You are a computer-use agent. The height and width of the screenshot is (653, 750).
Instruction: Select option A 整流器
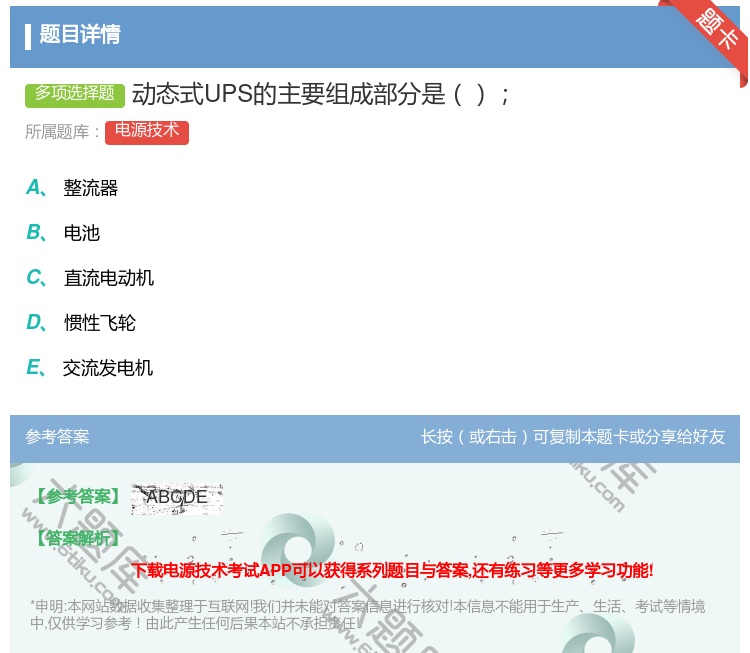pyautogui.click(x=72, y=188)
